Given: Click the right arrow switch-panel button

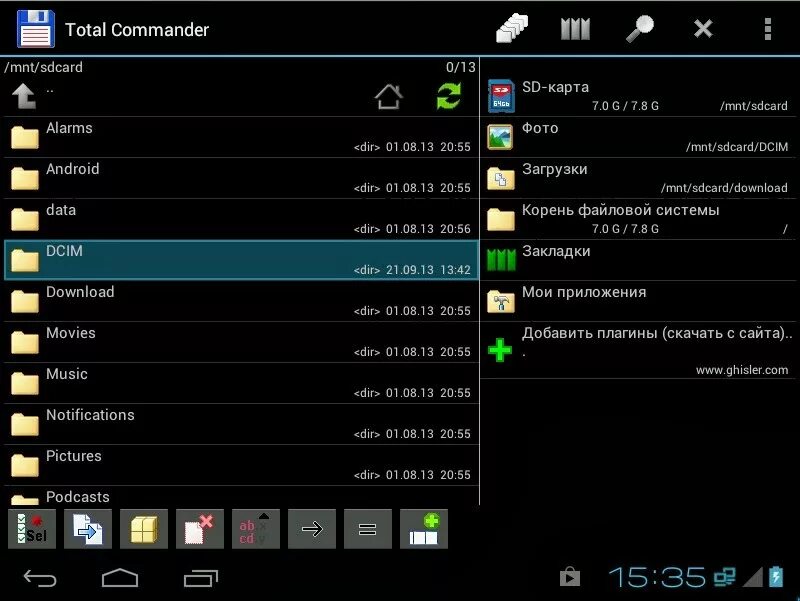Looking at the screenshot, I should (312, 529).
